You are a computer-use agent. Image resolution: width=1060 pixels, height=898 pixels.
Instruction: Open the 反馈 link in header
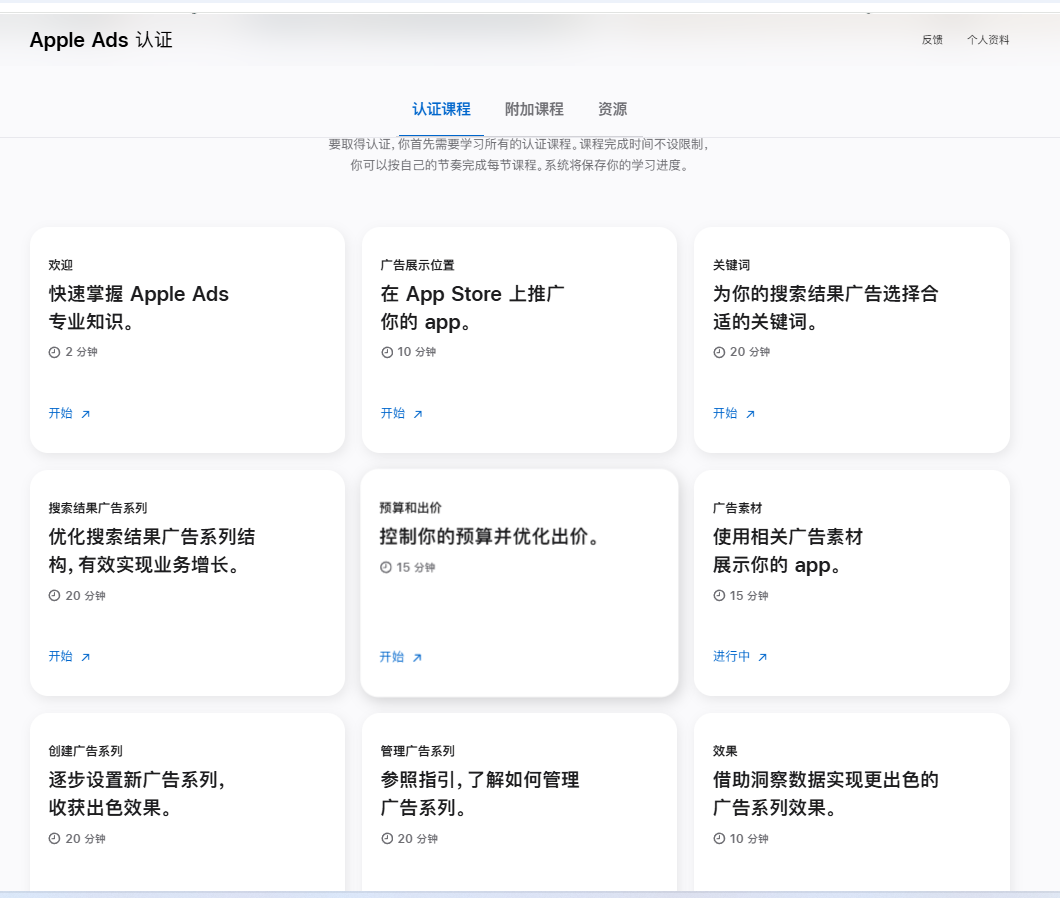pyautogui.click(x=932, y=40)
